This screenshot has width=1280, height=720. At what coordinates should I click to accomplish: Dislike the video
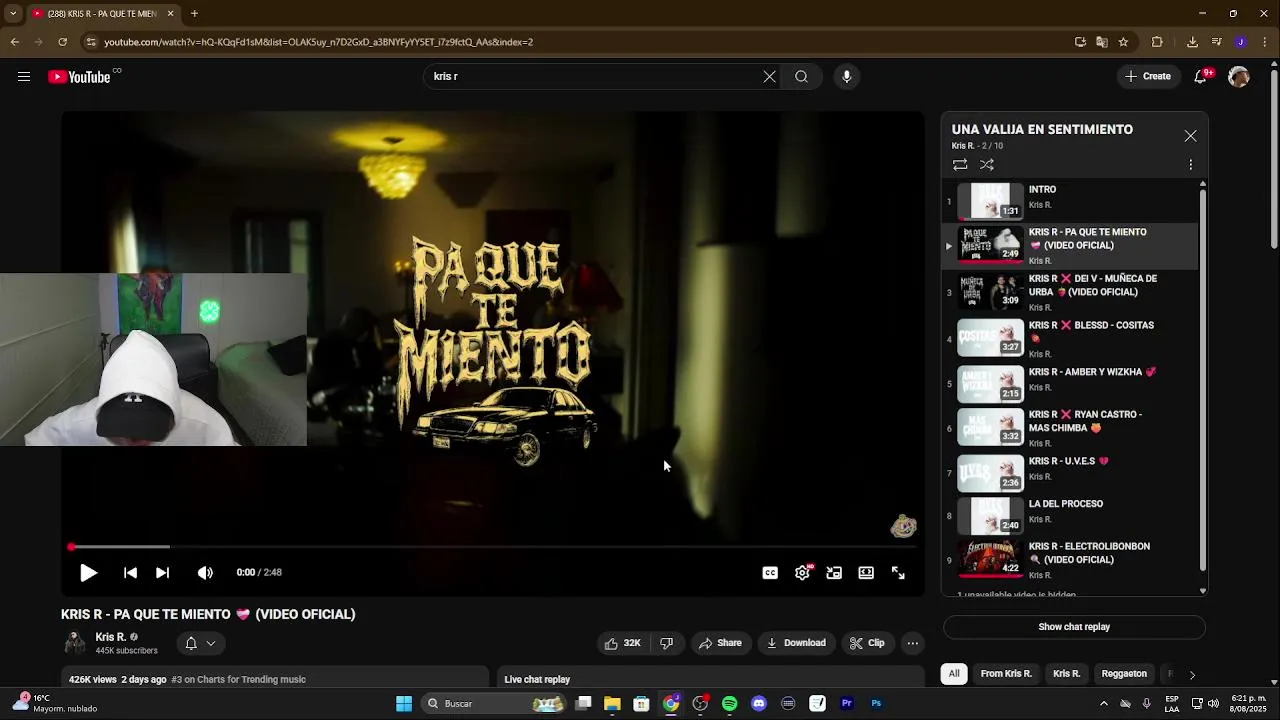(x=667, y=643)
